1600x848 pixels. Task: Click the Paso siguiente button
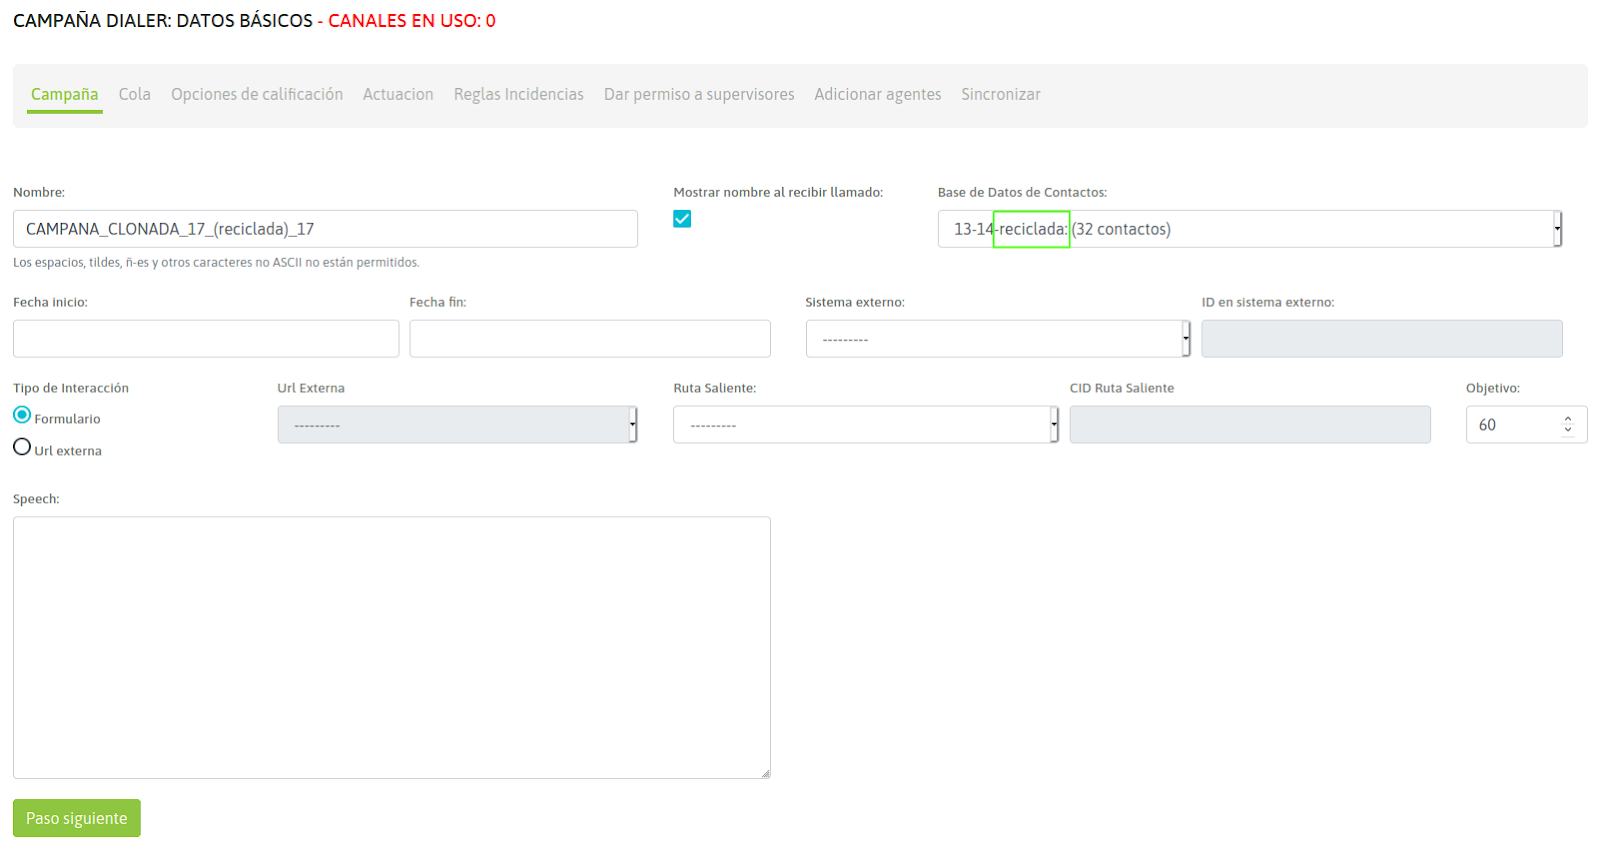tap(77, 818)
